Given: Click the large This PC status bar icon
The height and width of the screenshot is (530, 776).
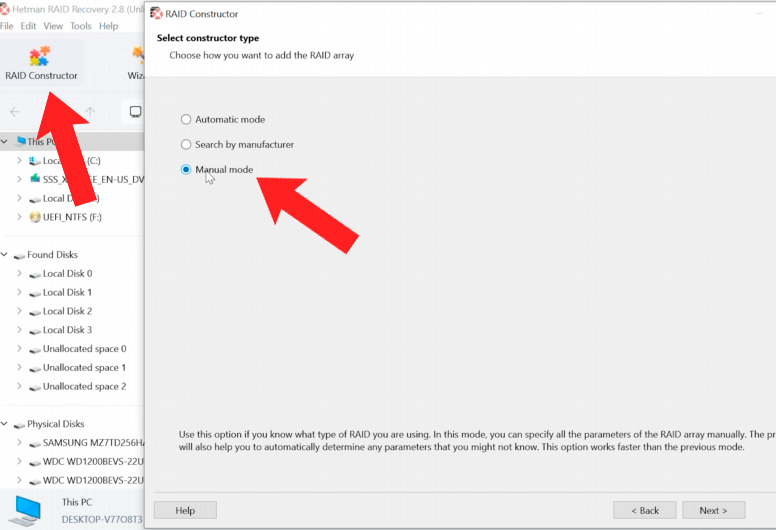Looking at the screenshot, I should tap(25, 511).
